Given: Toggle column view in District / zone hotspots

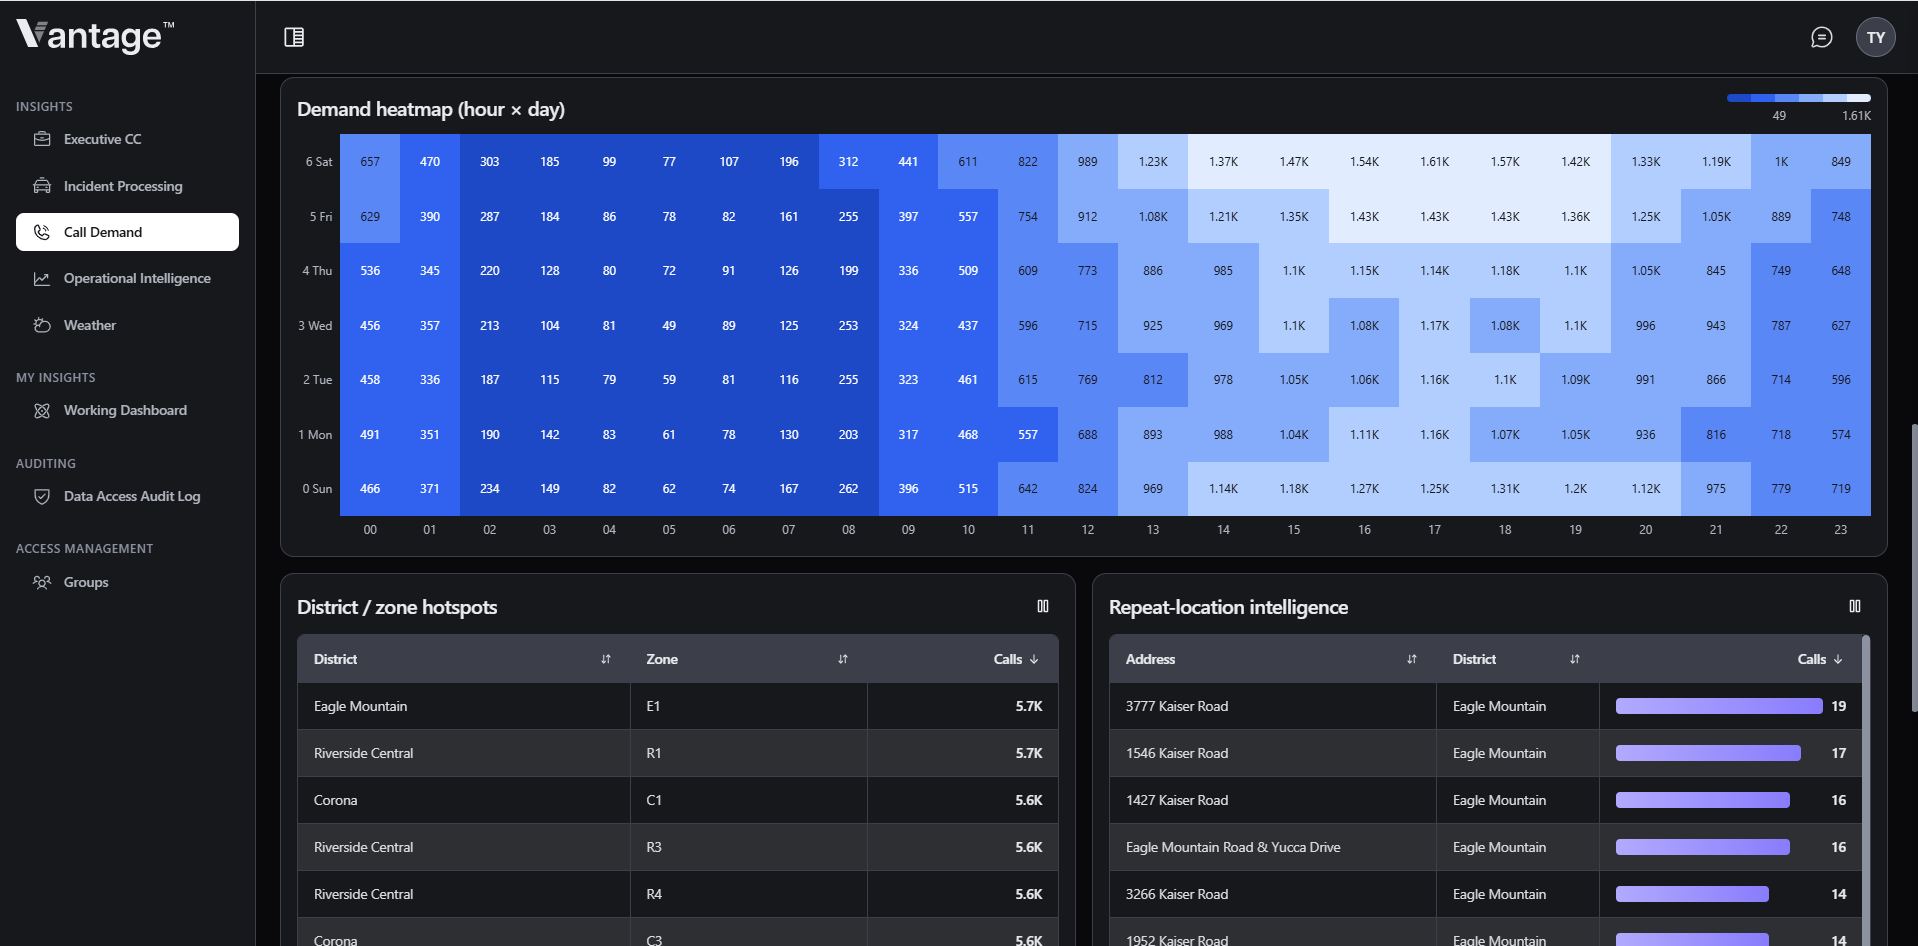Looking at the screenshot, I should (1043, 606).
